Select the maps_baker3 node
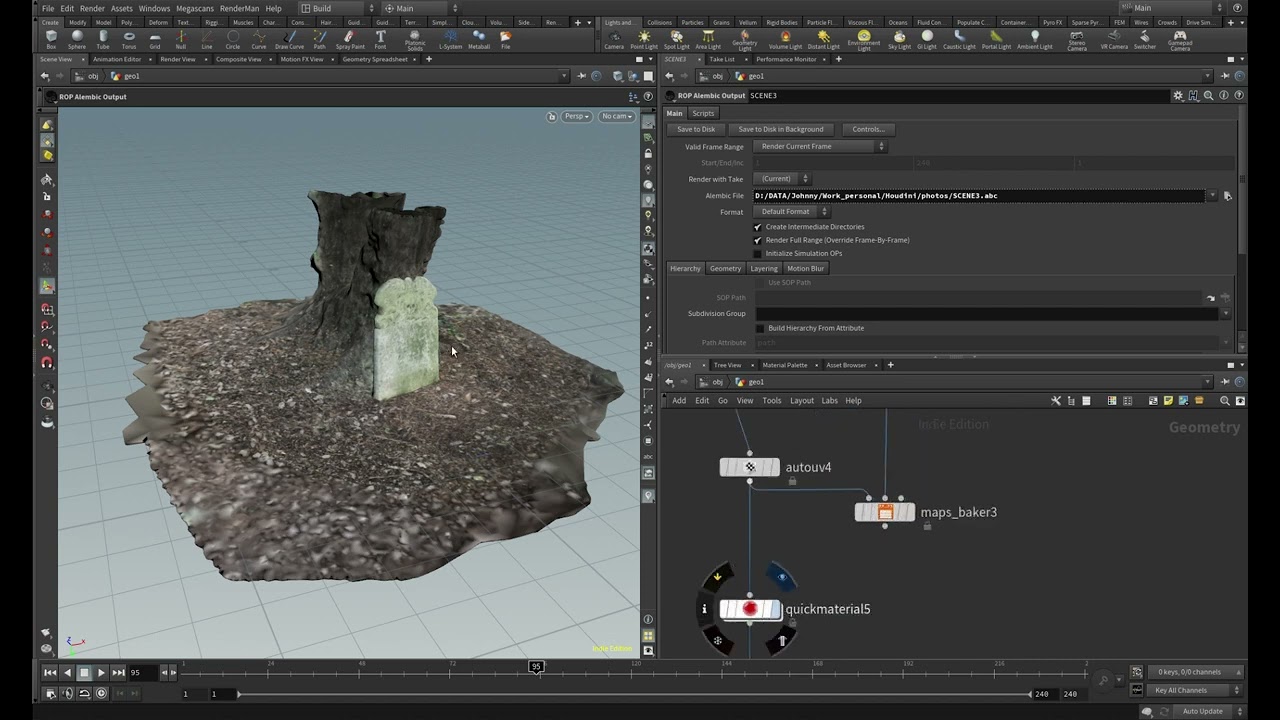The width and height of the screenshot is (1280, 720). [884, 512]
